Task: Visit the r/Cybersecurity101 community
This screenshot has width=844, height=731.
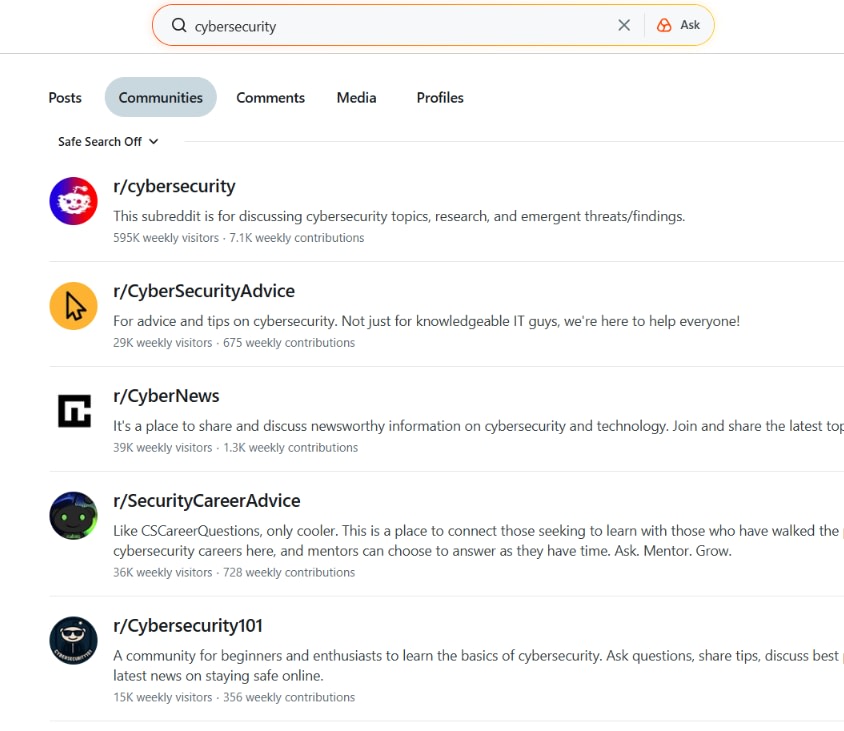Action: click(x=188, y=626)
